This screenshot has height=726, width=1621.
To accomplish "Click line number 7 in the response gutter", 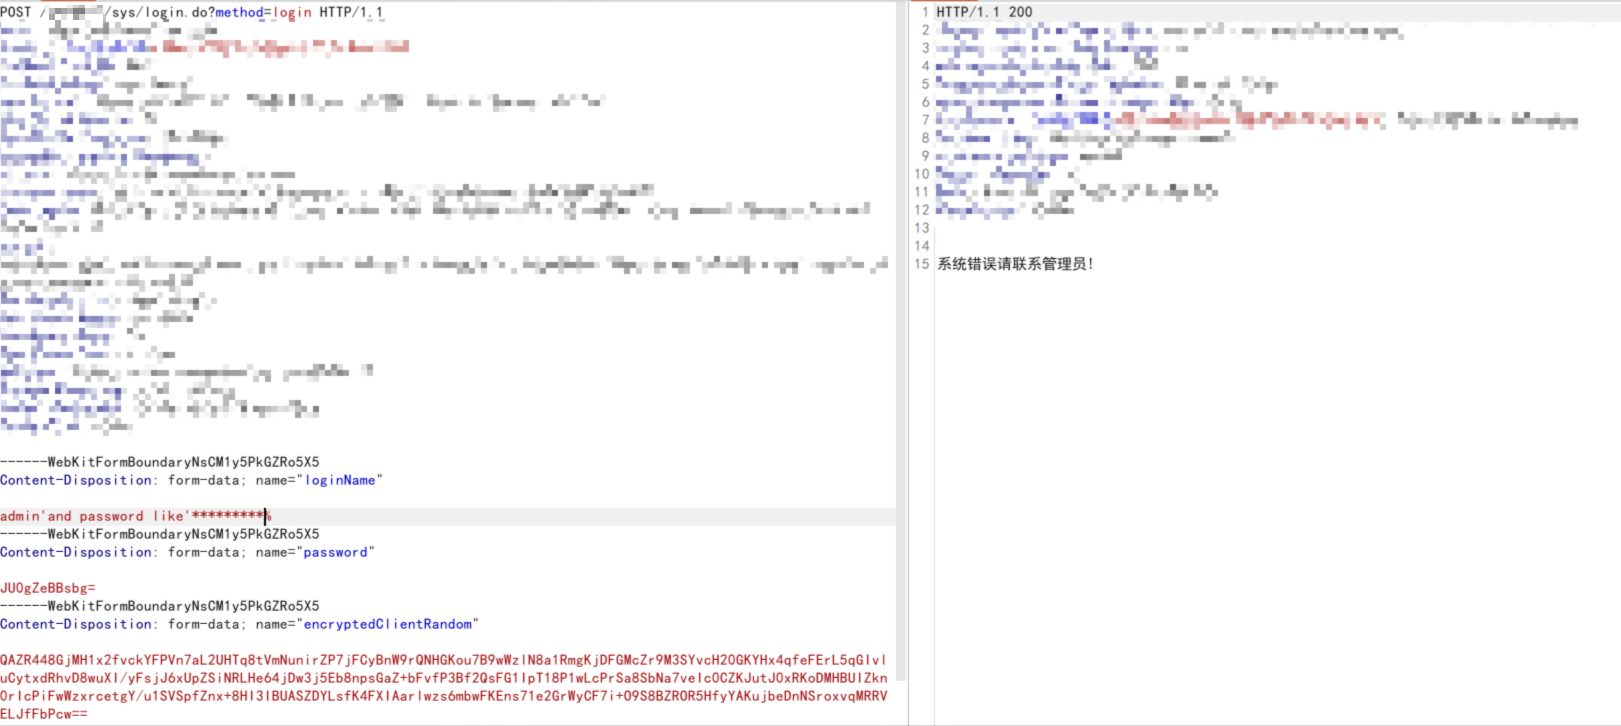I will 925,120.
